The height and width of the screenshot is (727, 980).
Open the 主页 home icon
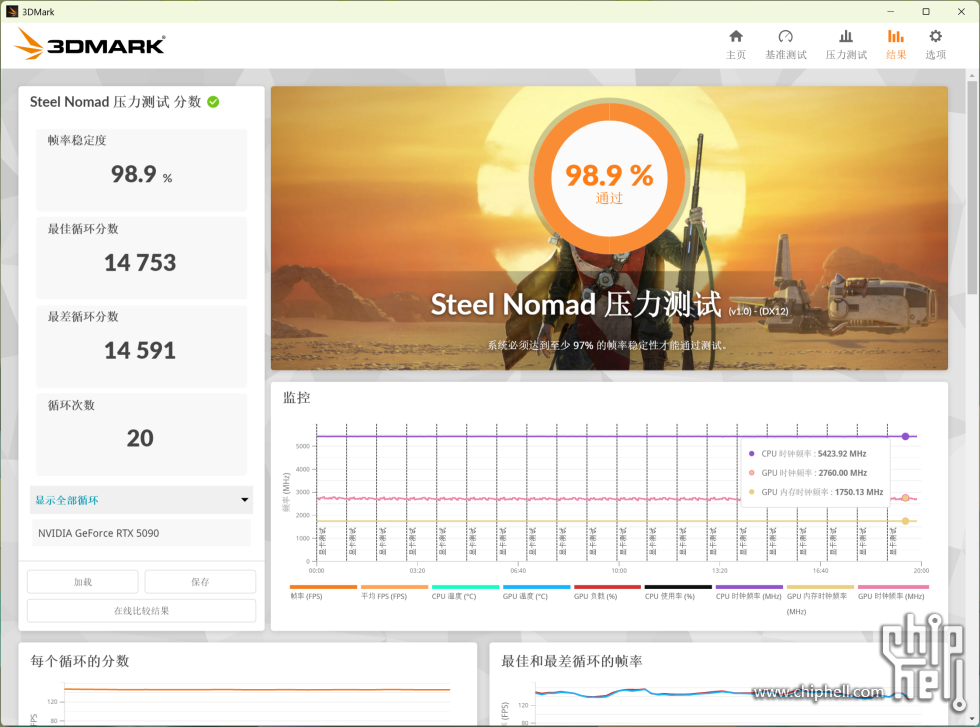(736, 36)
